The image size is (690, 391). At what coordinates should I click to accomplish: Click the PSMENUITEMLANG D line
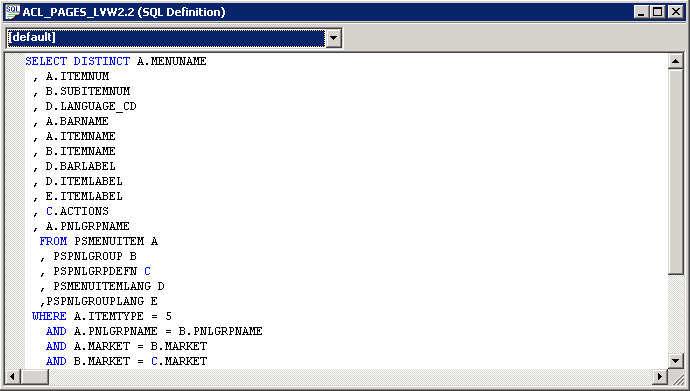point(103,286)
